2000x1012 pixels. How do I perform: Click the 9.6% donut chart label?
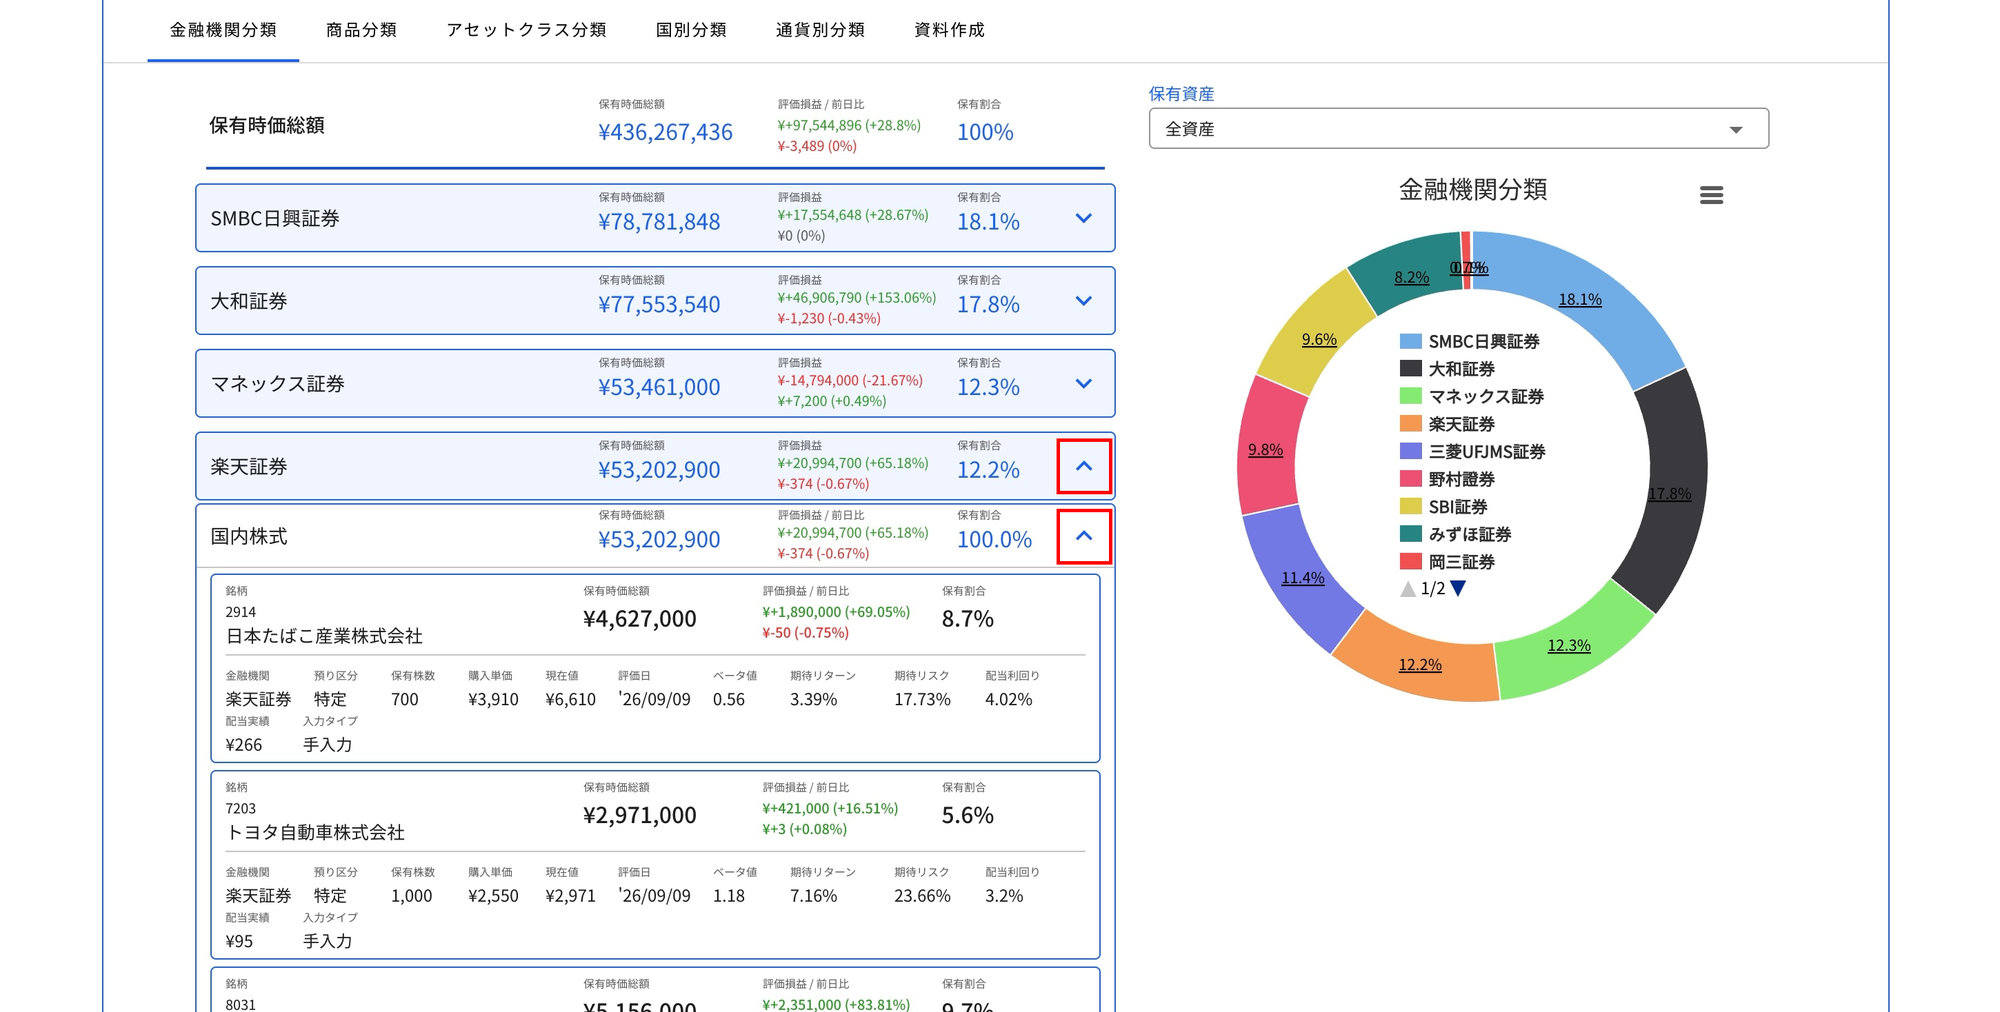1319,340
